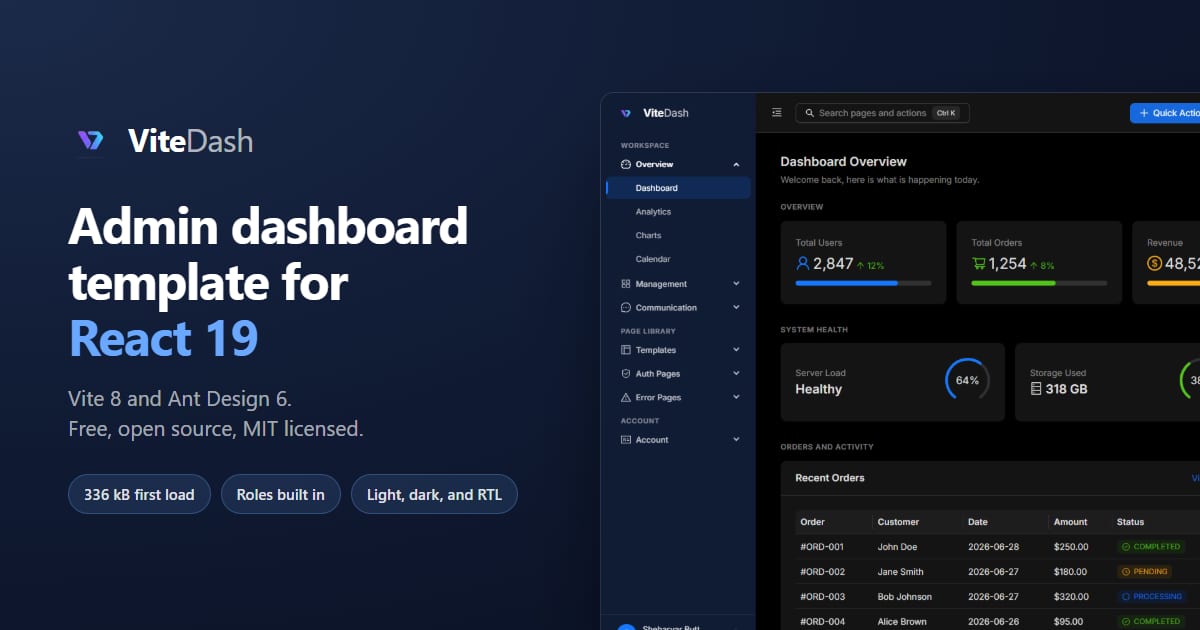Click the date 2026-06-28

pos(992,547)
